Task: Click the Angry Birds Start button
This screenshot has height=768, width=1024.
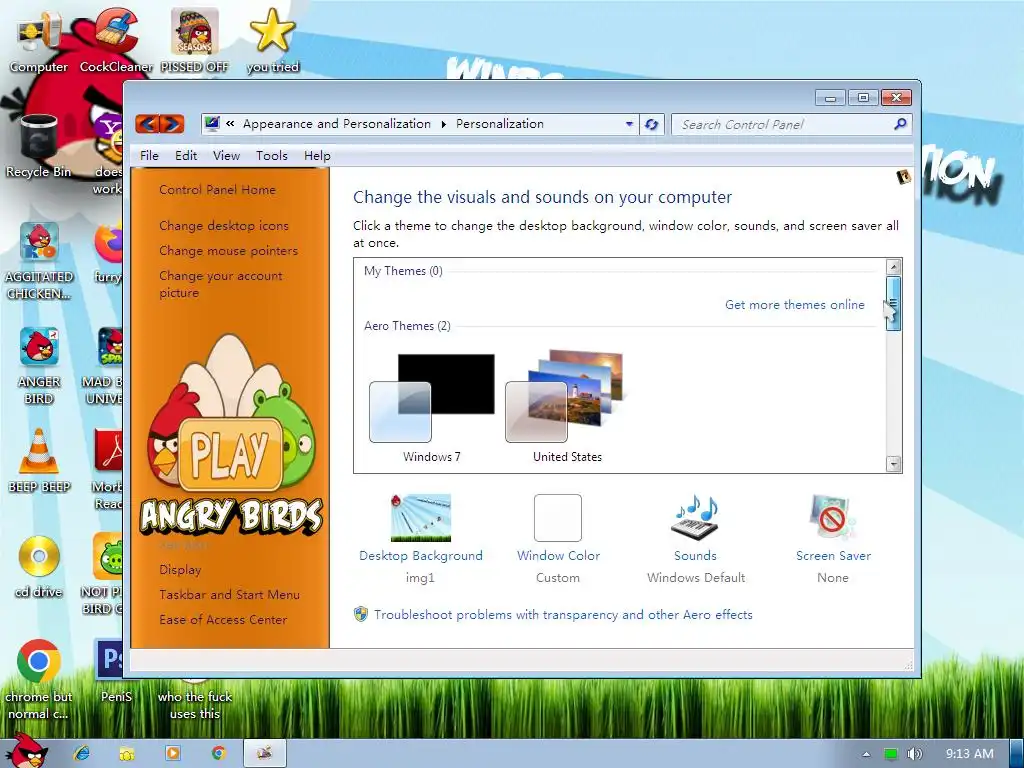Action: (25, 751)
